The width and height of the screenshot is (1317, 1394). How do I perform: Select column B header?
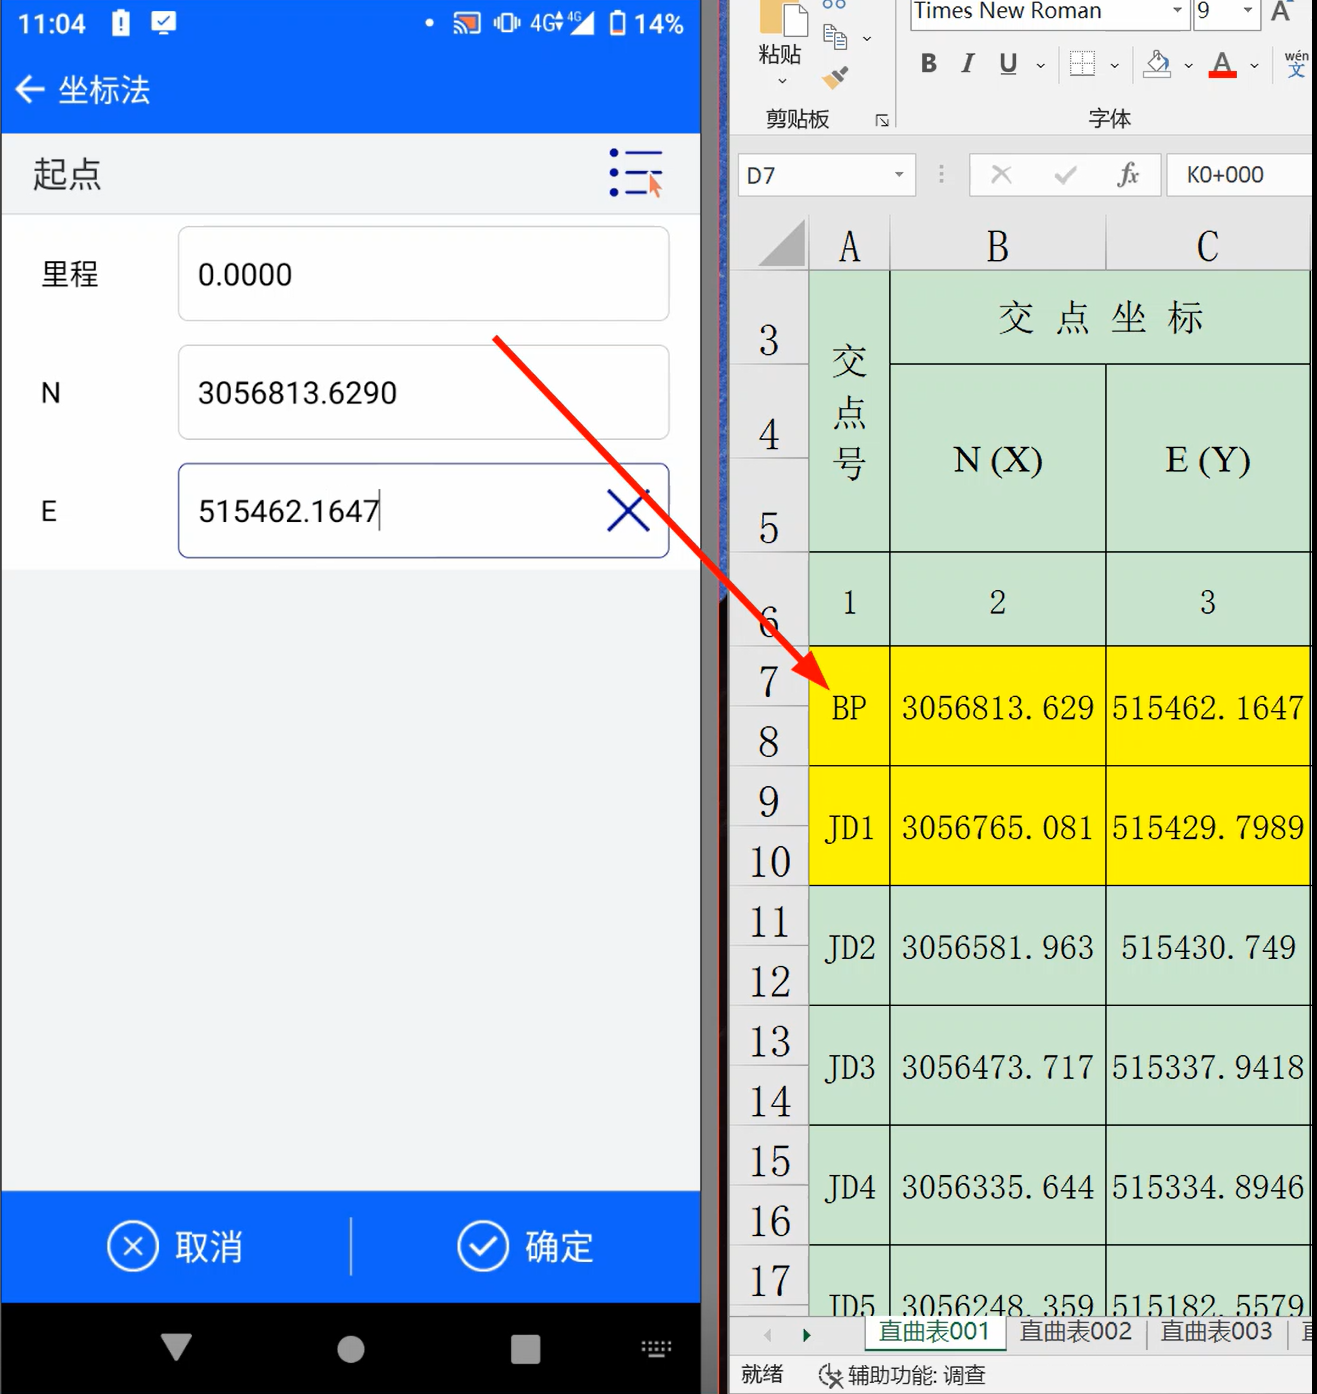point(998,245)
